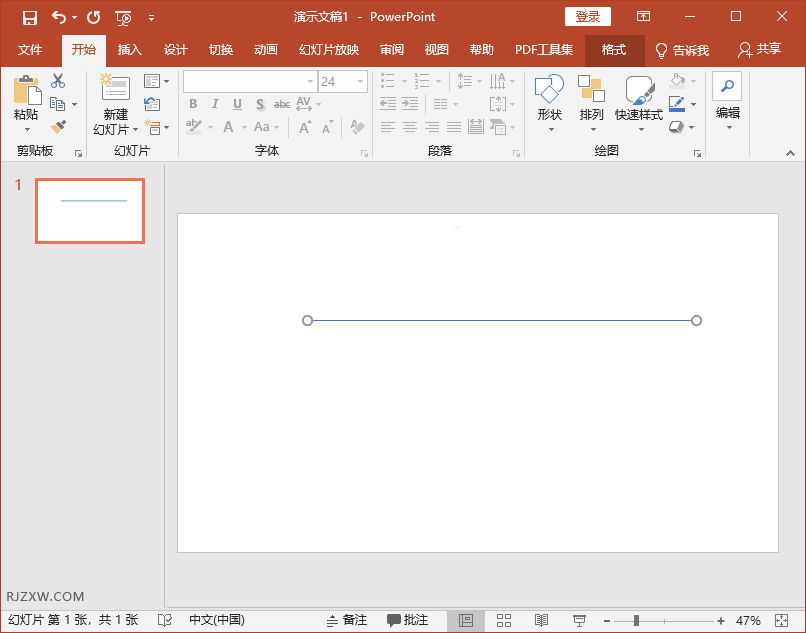Switch to Reading view in status bar
806x633 pixels.
(x=541, y=620)
